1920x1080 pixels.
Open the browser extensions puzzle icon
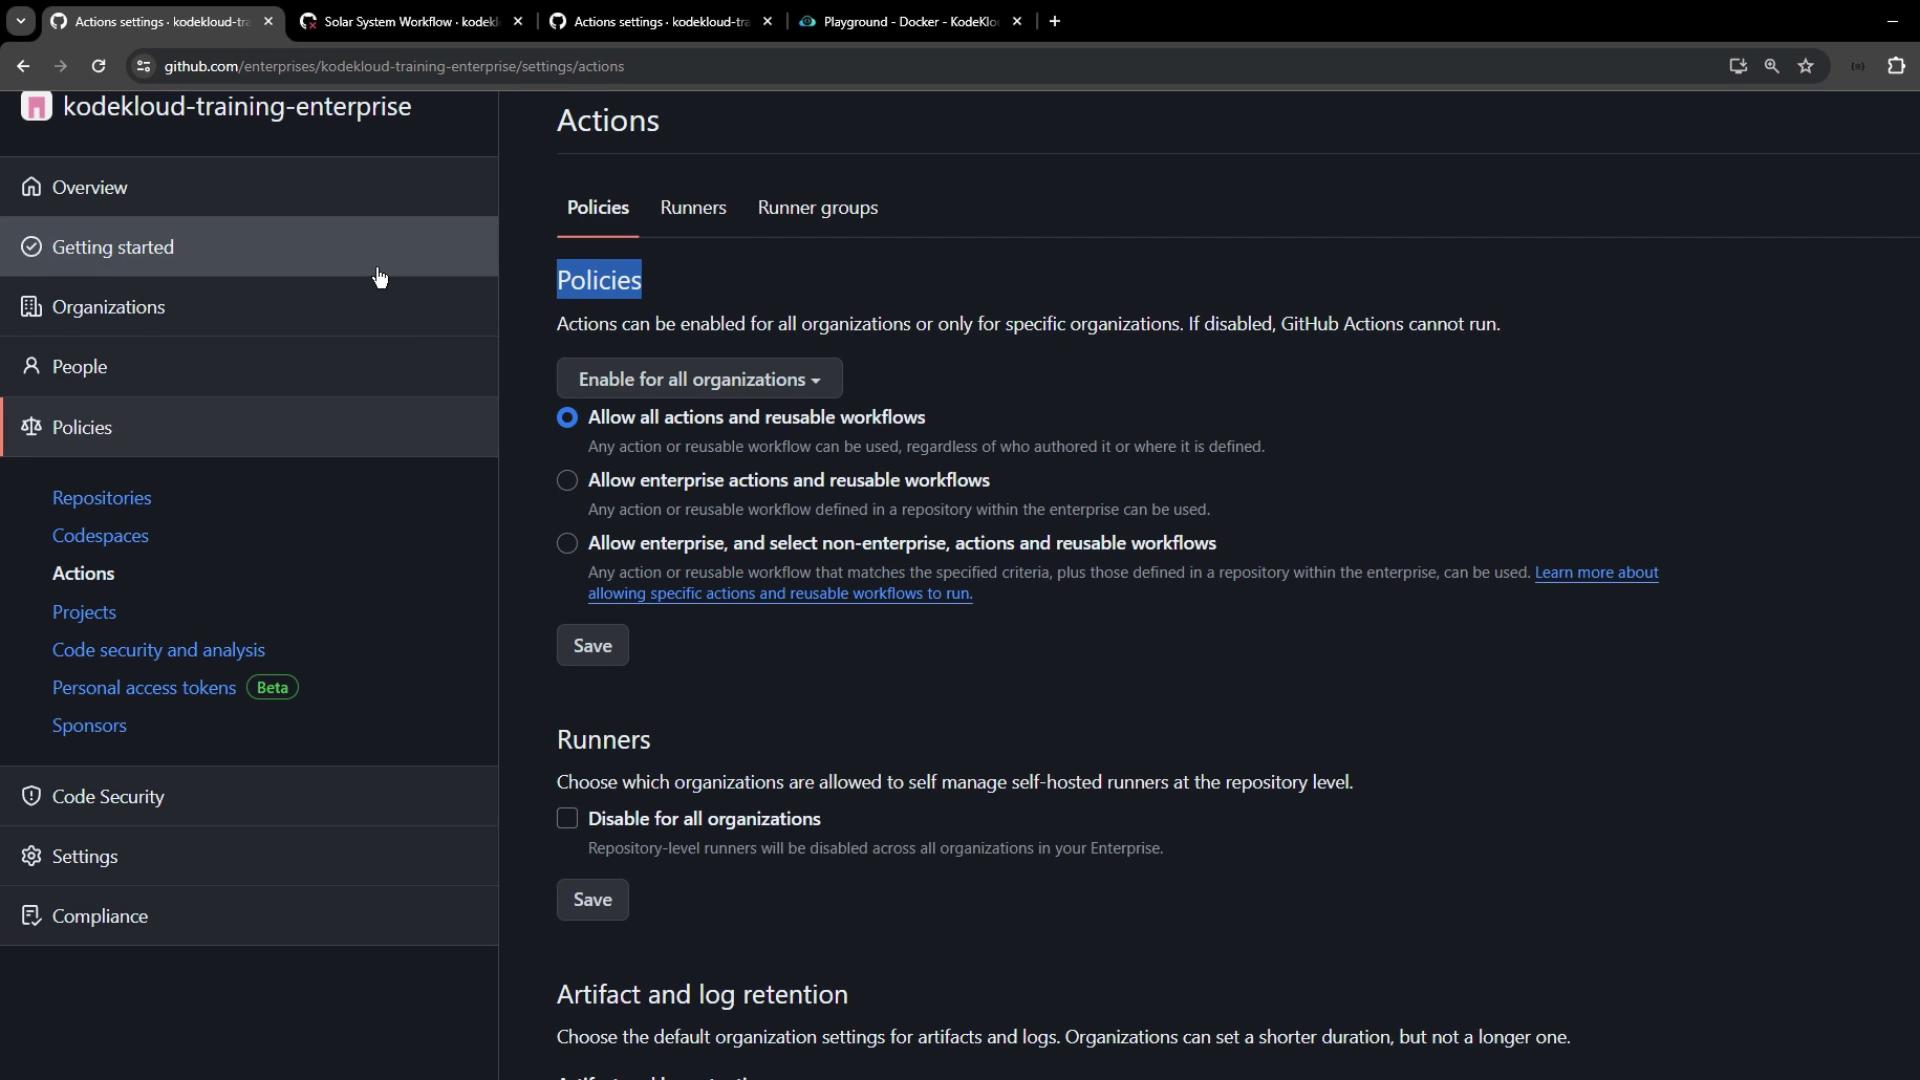point(1896,66)
